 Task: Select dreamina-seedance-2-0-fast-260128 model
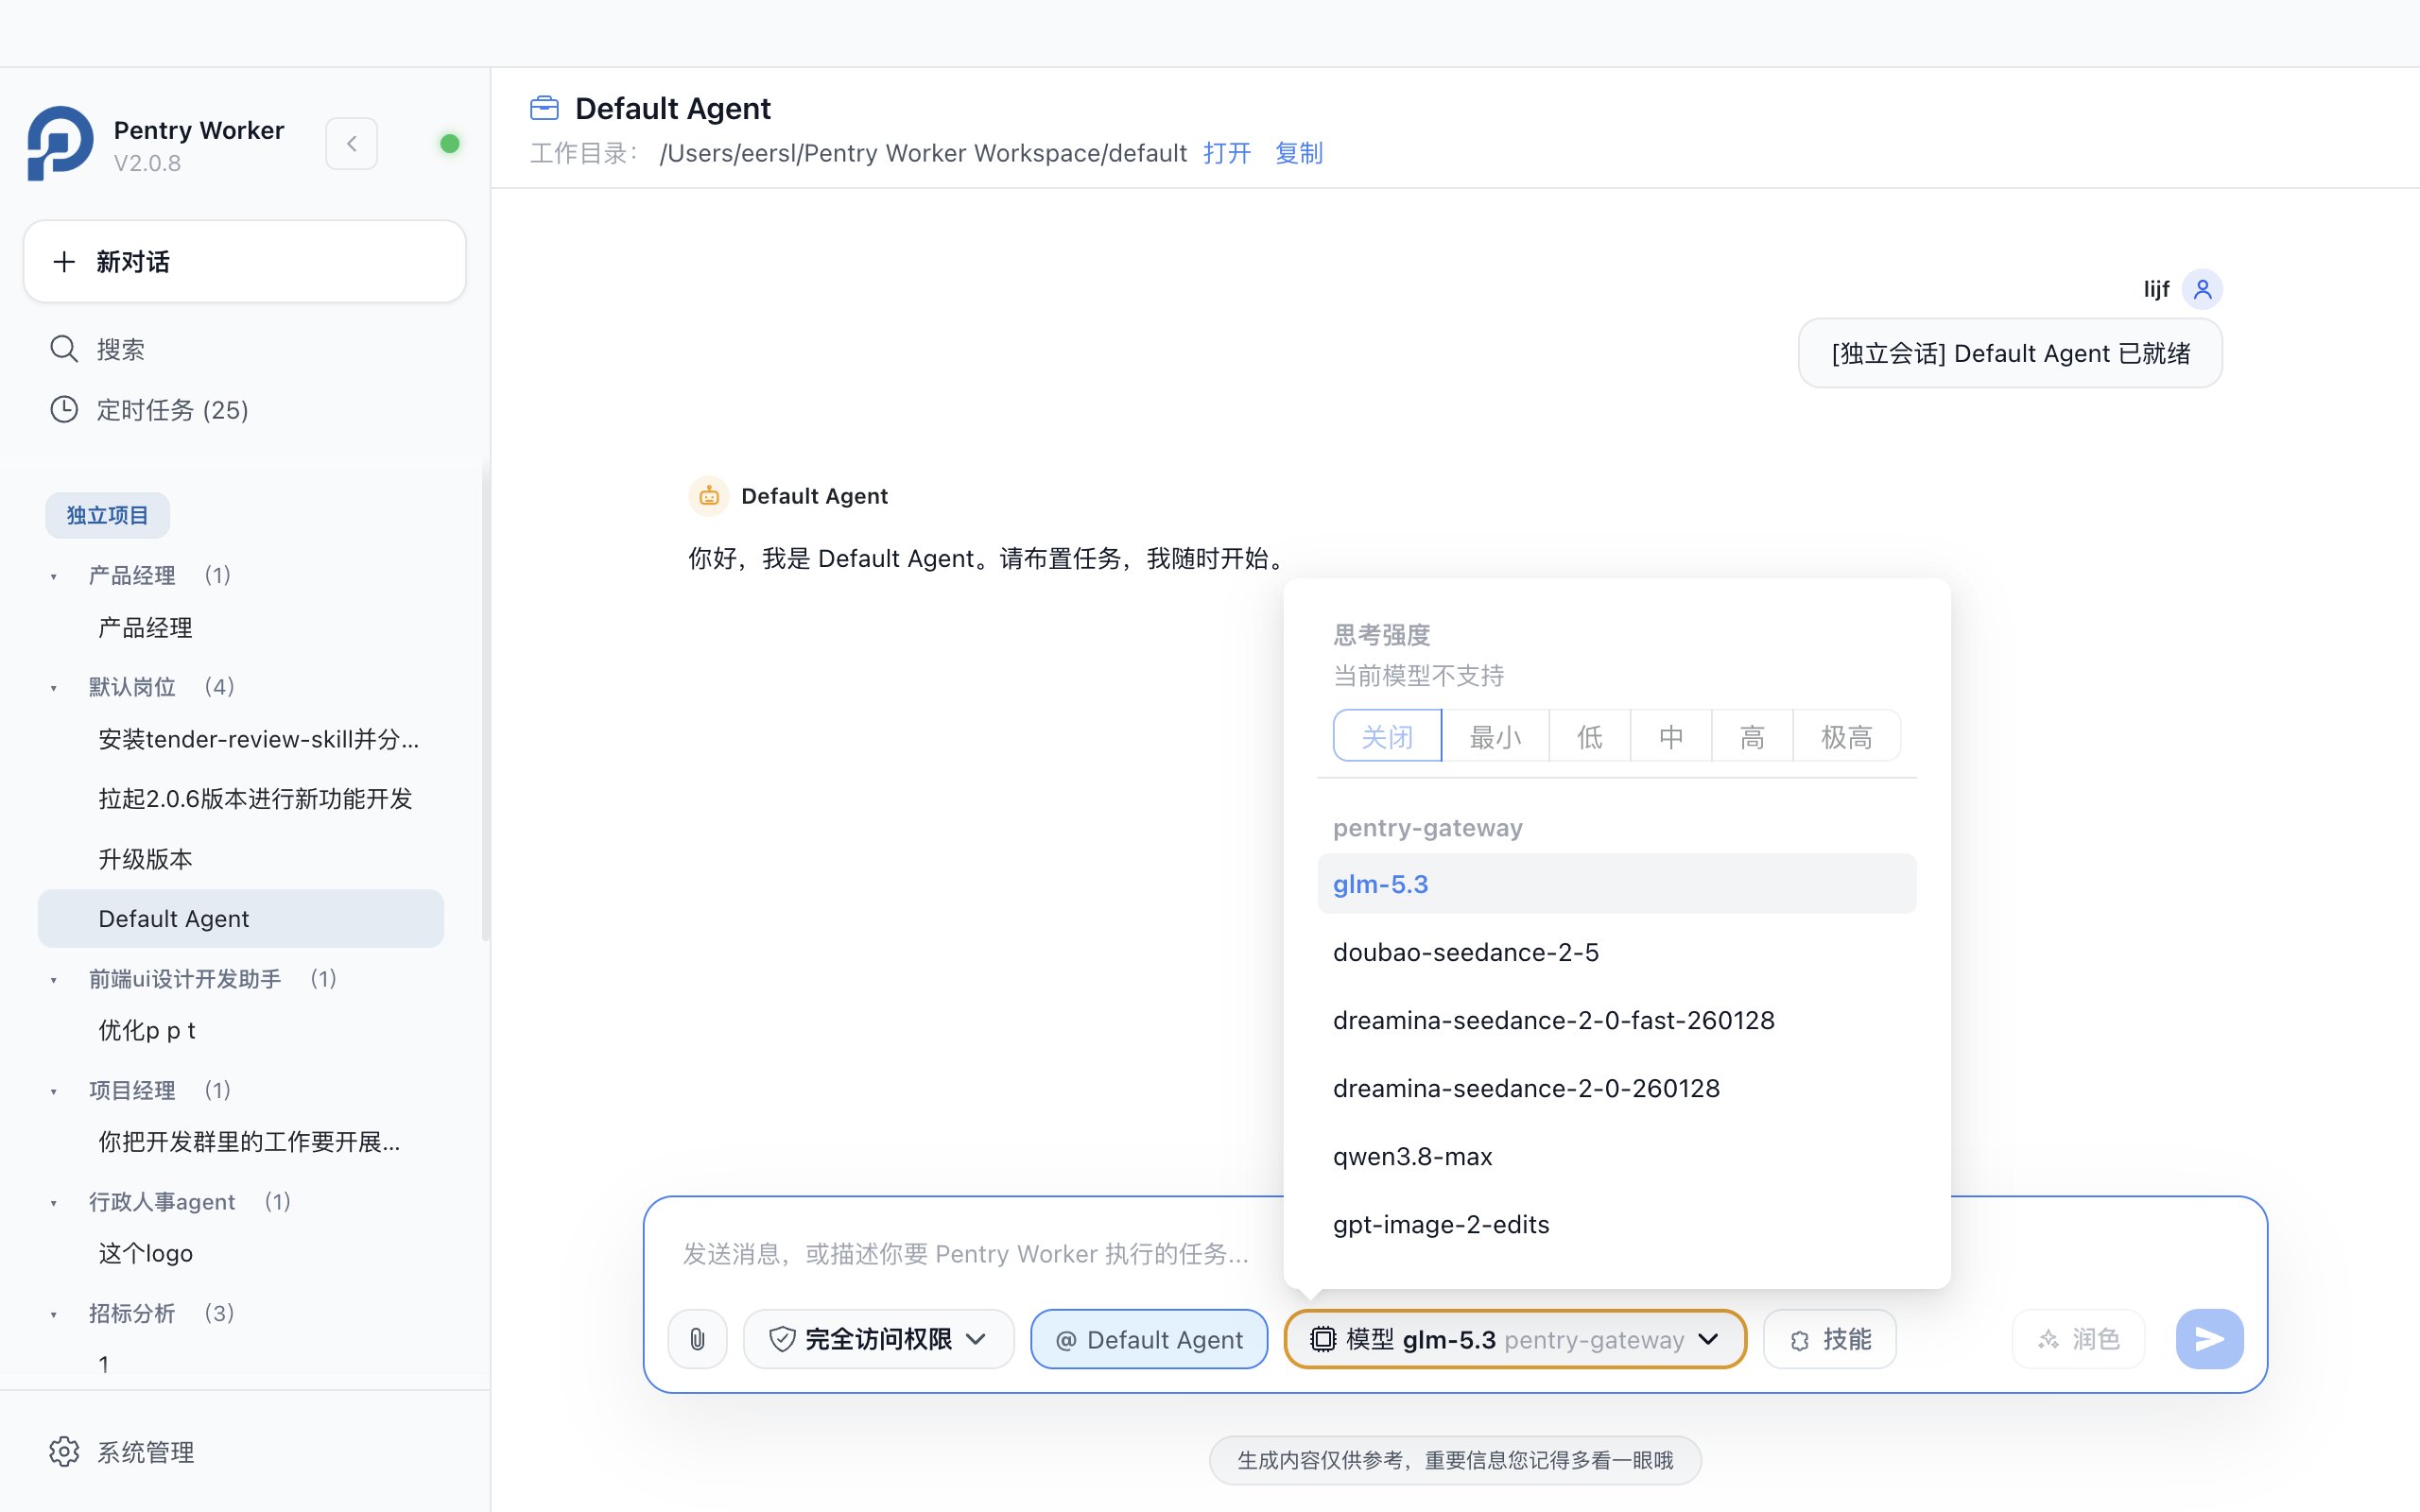tap(1617, 1020)
